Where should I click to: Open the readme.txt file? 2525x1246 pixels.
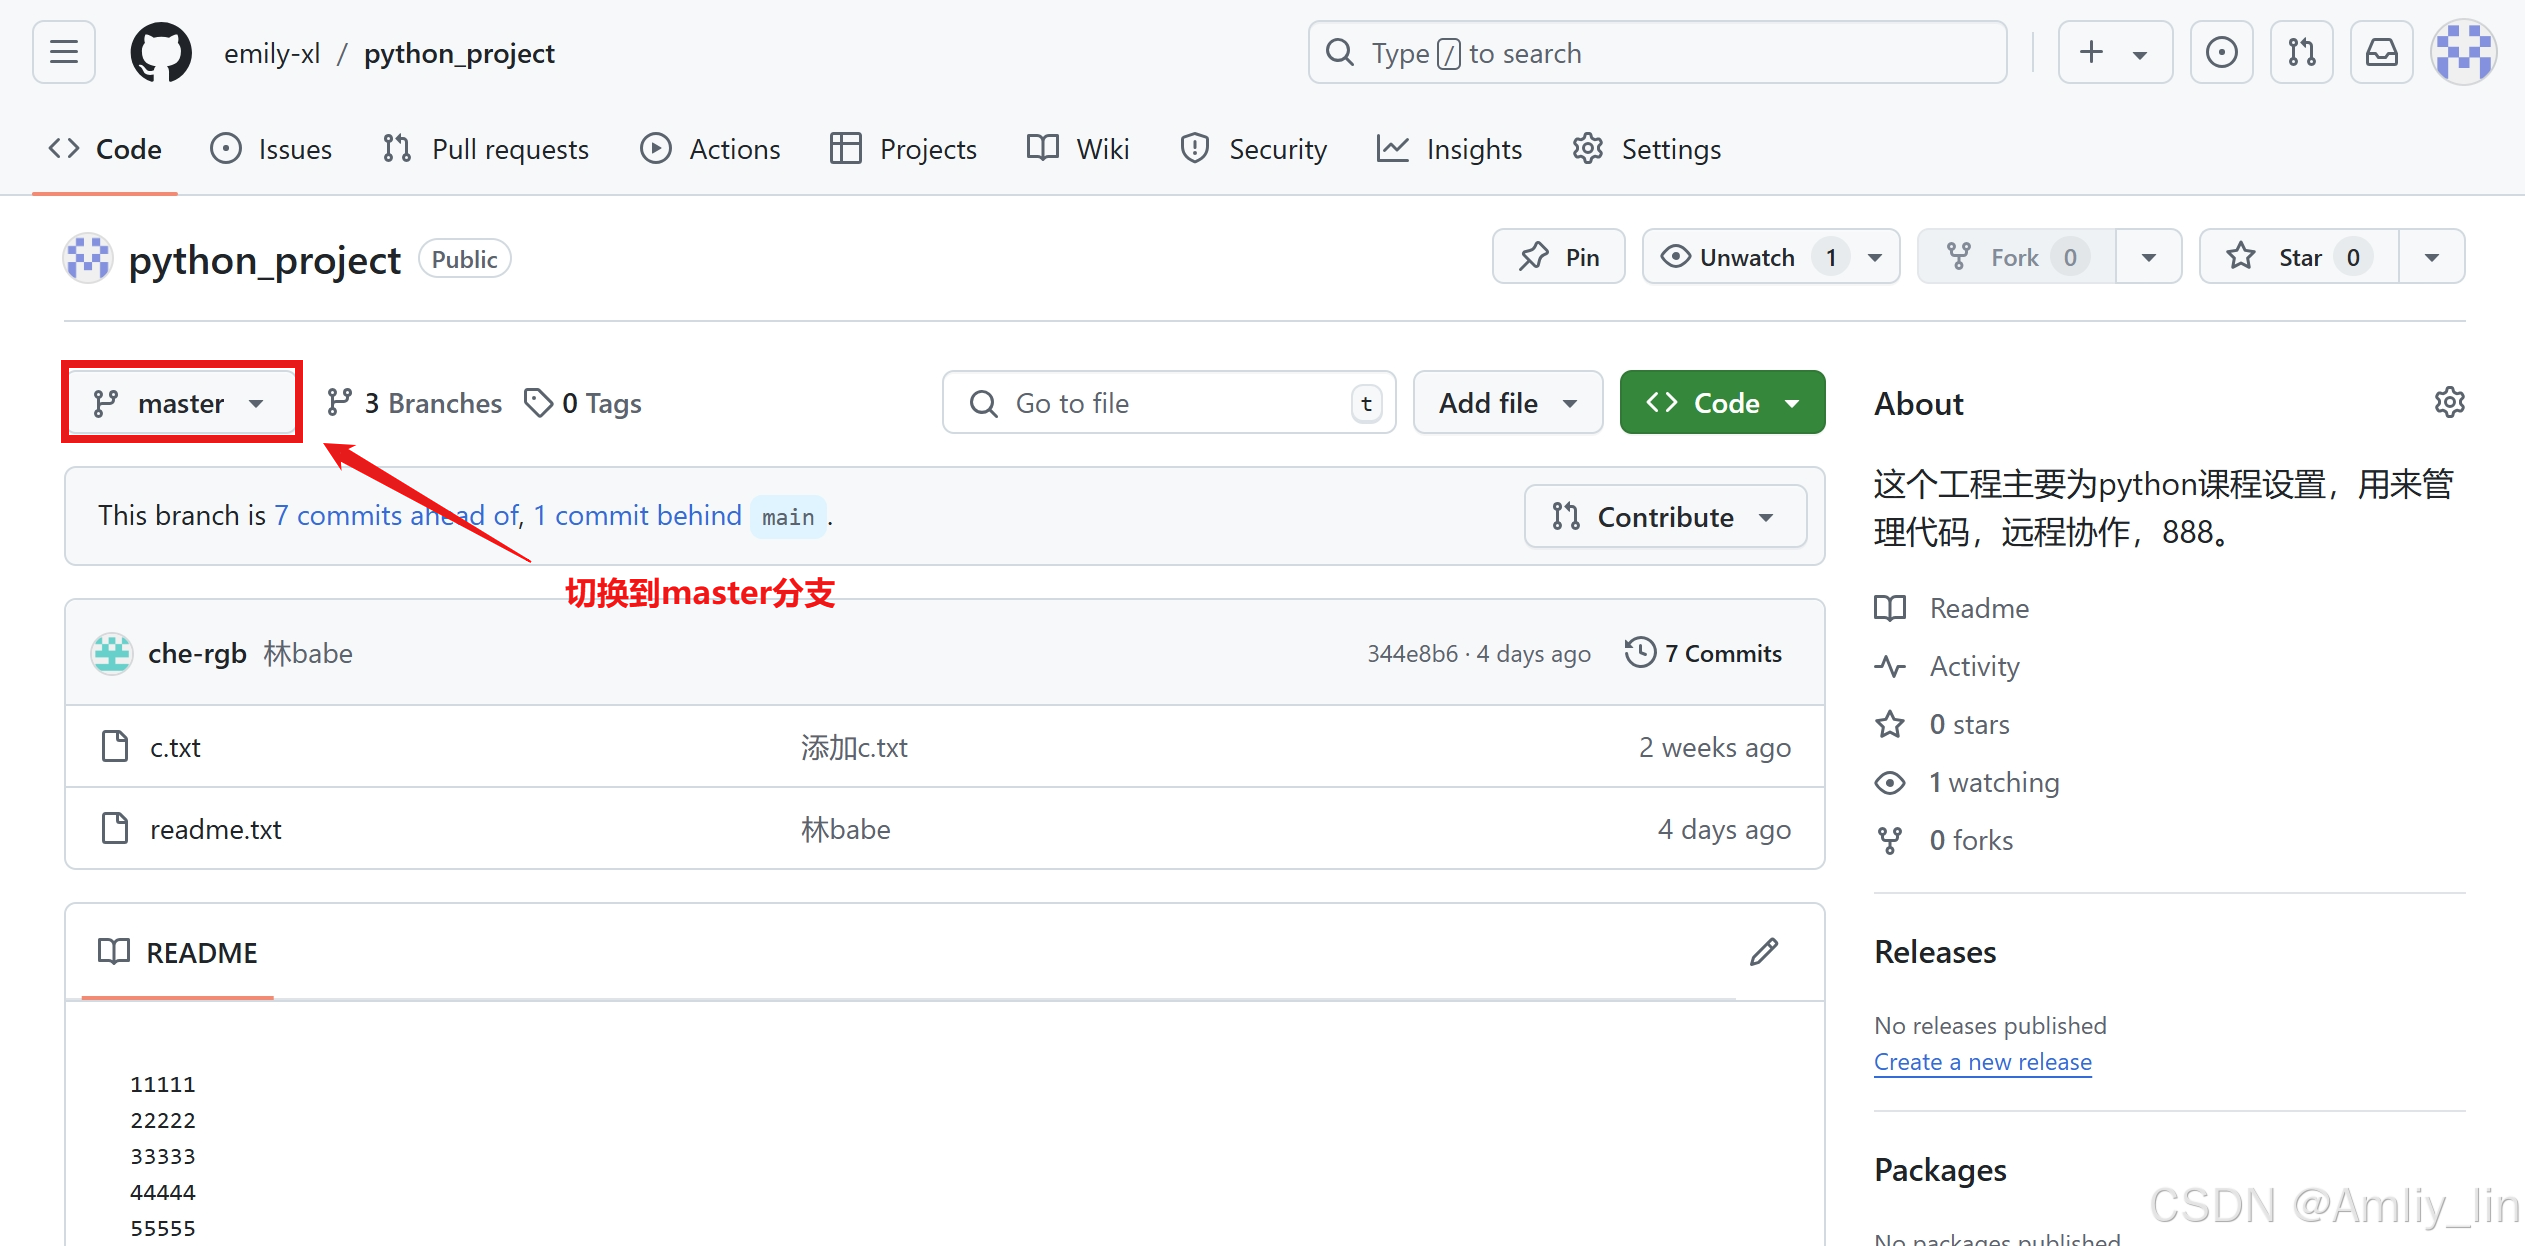pyautogui.click(x=216, y=829)
